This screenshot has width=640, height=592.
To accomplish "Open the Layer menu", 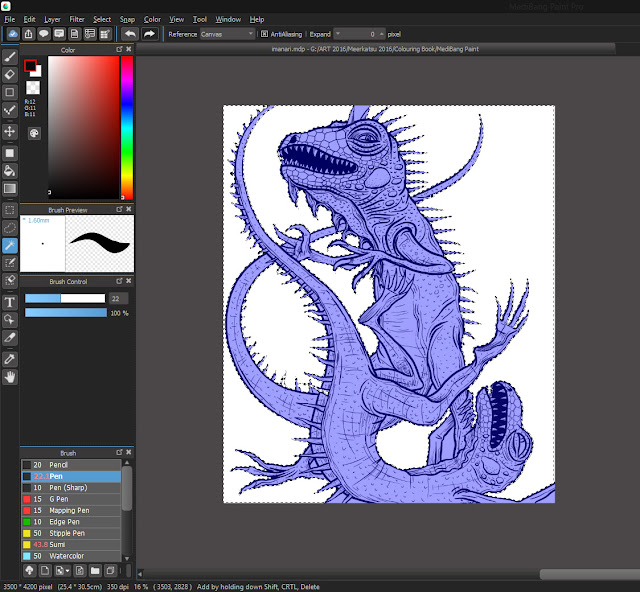I will pyautogui.click(x=52, y=19).
